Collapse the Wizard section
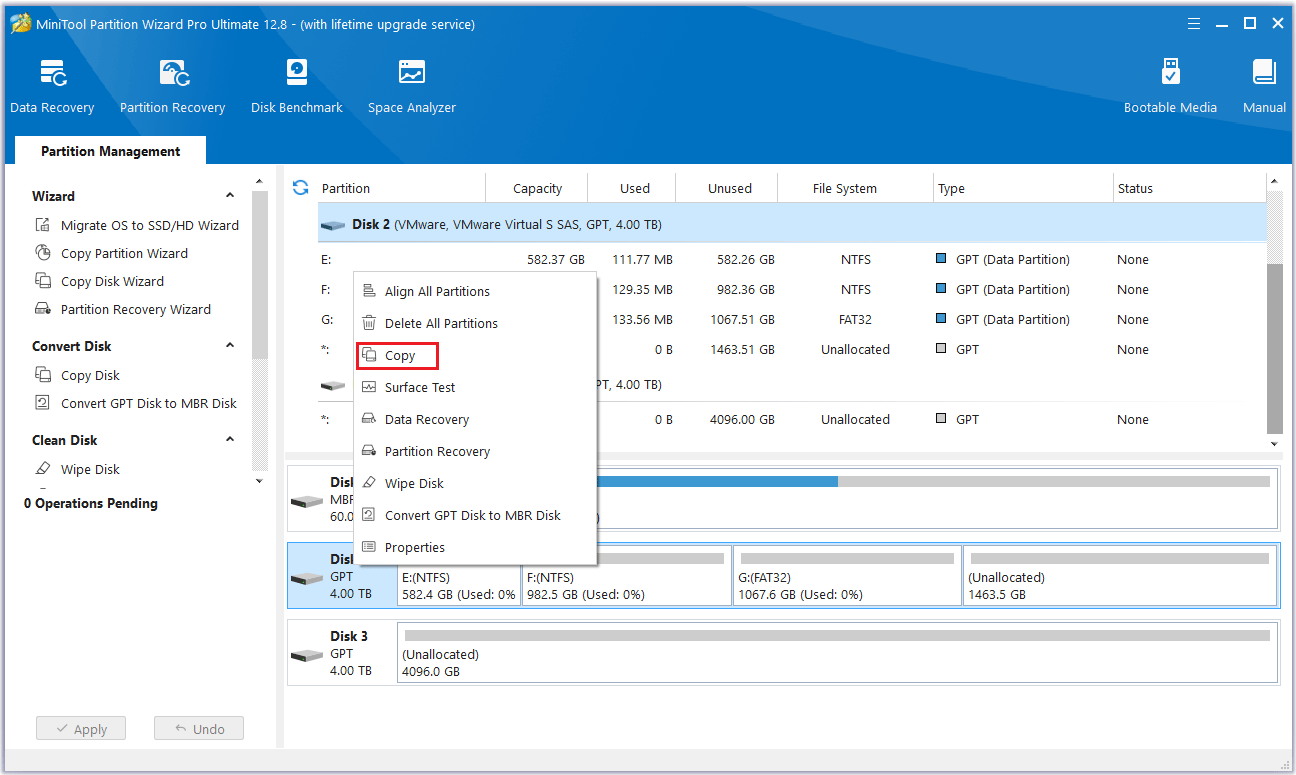1296x775 pixels. click(x=230, y=196)
